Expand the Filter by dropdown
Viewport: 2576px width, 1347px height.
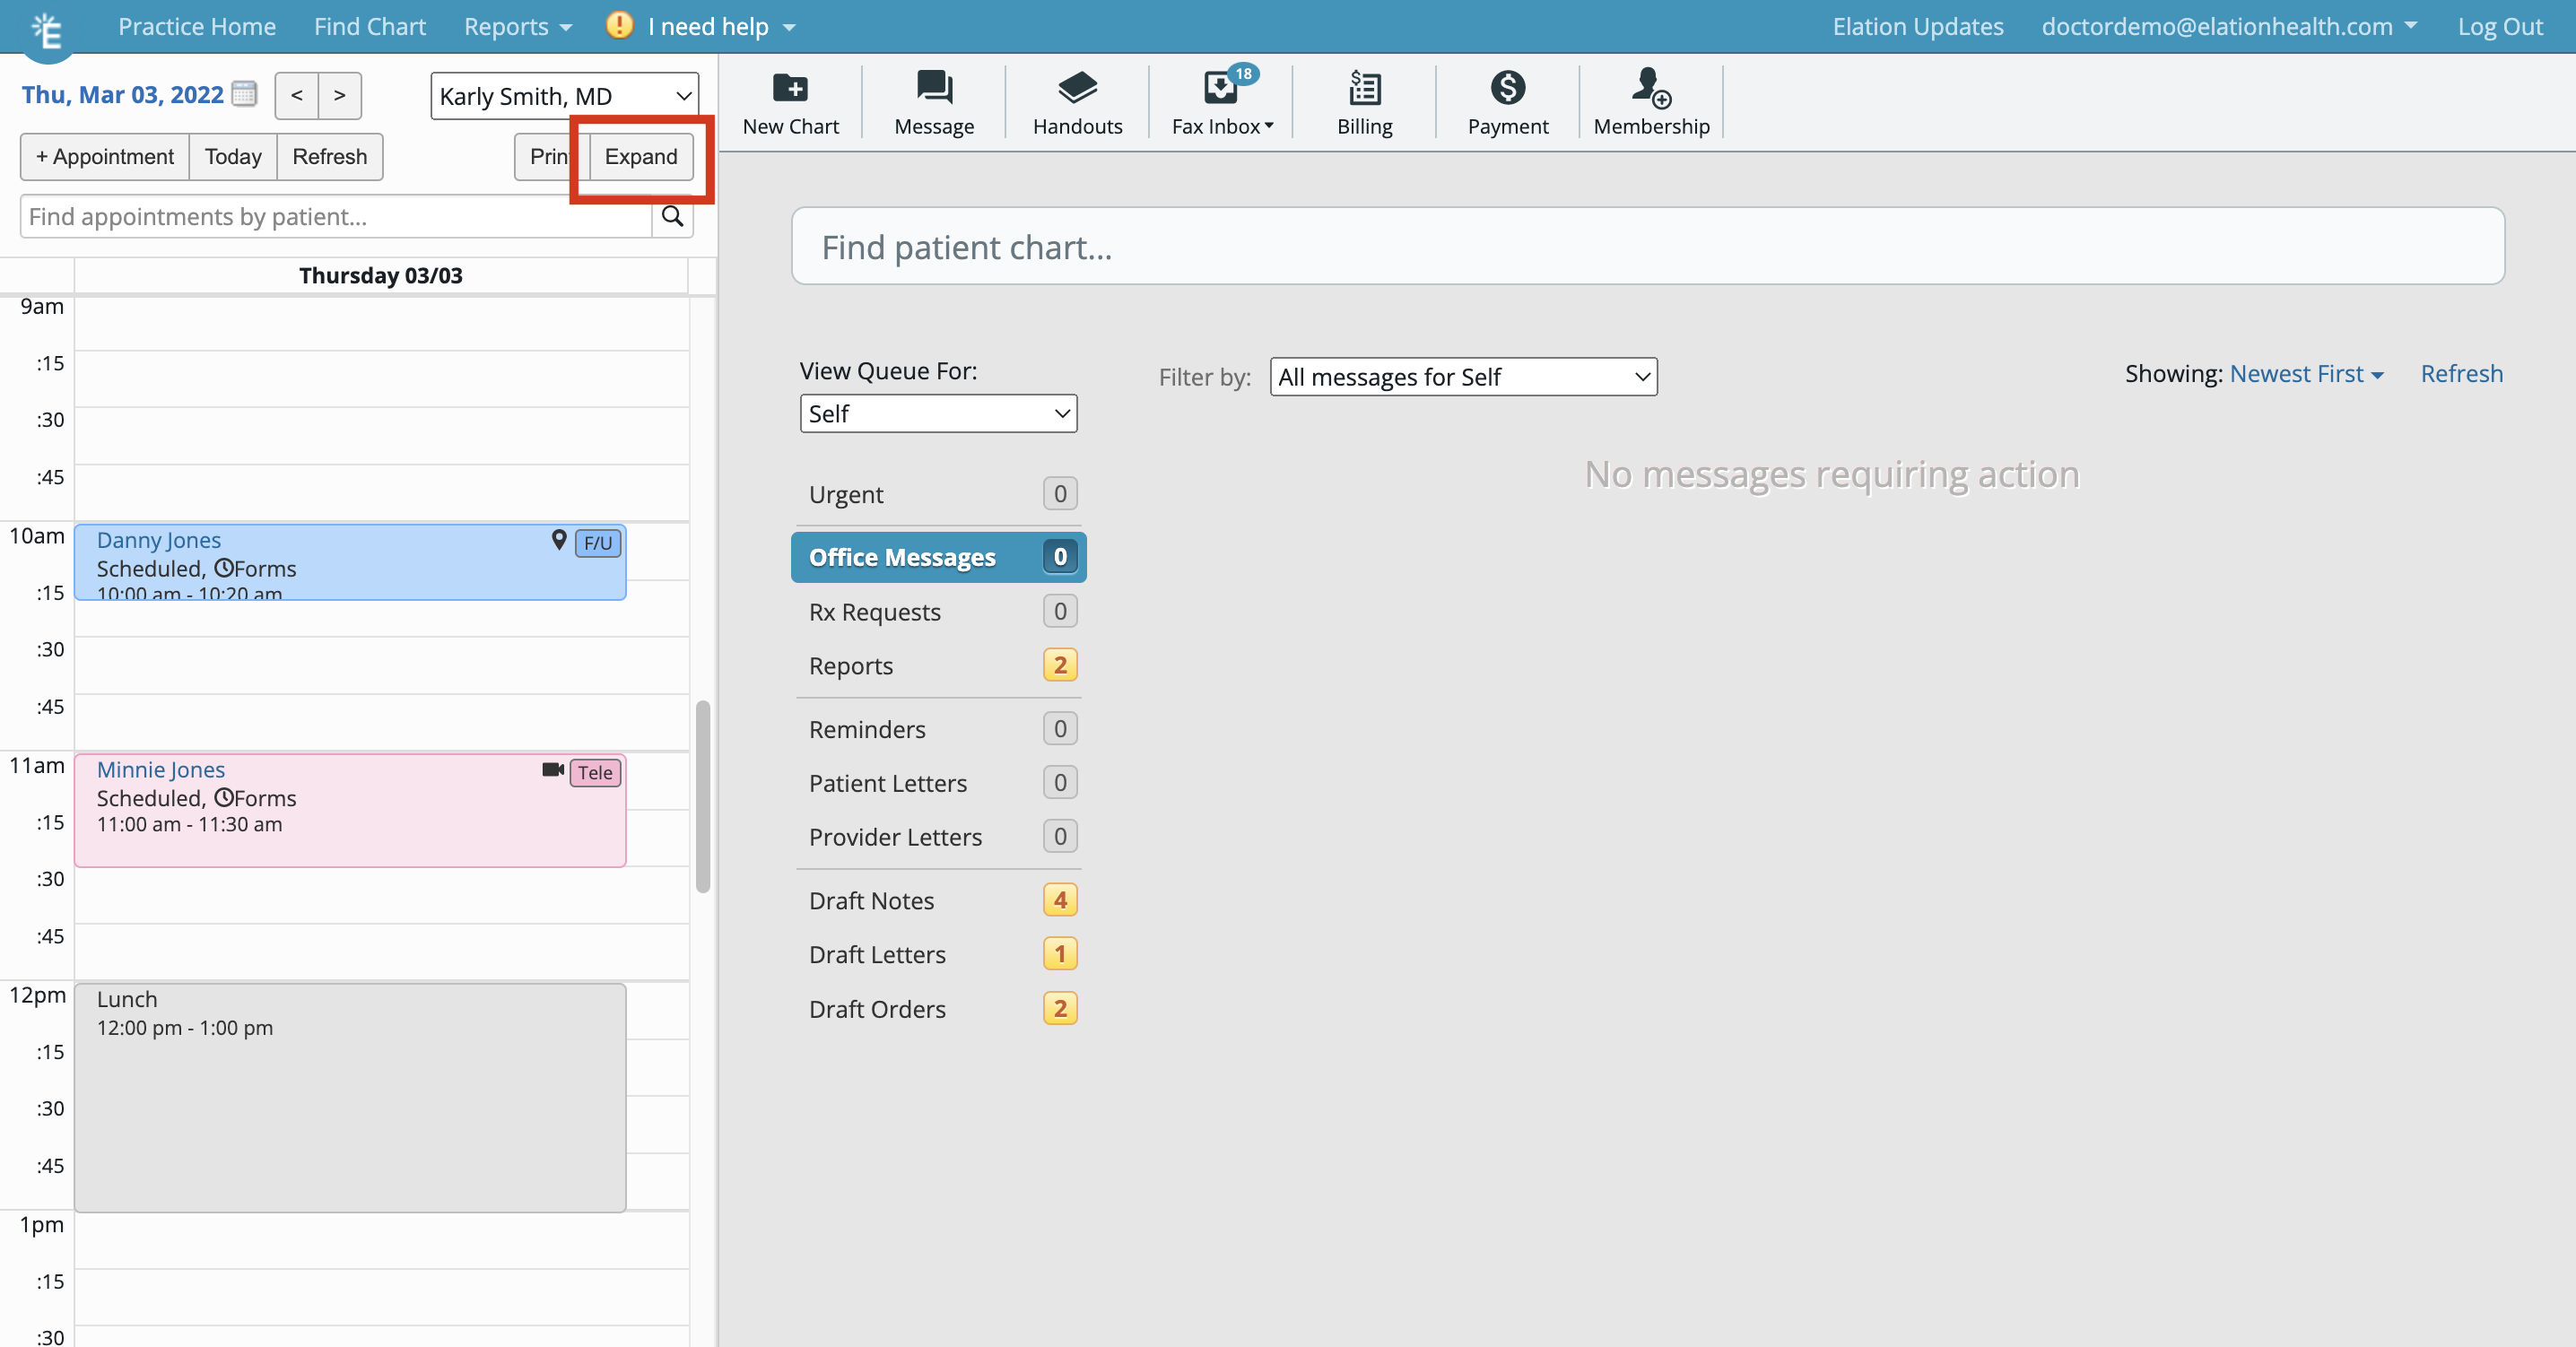pyautogui.click(x=1462, y=377)
